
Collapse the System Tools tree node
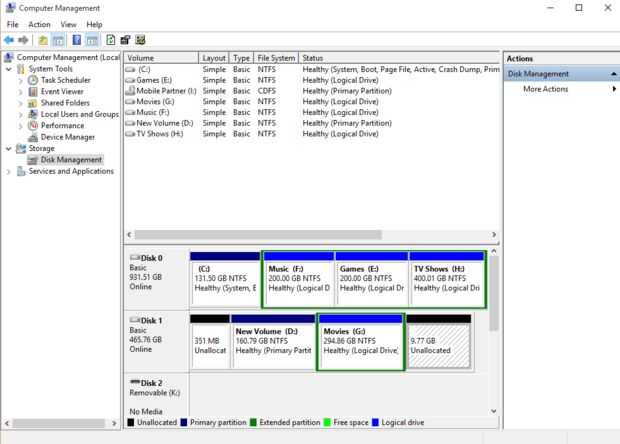9,69
